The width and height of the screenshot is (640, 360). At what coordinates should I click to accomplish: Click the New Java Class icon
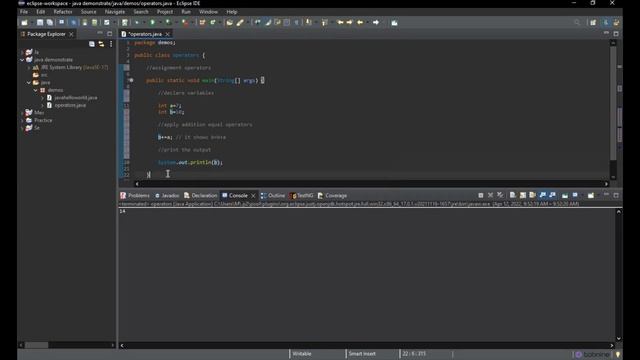point(213,23)
